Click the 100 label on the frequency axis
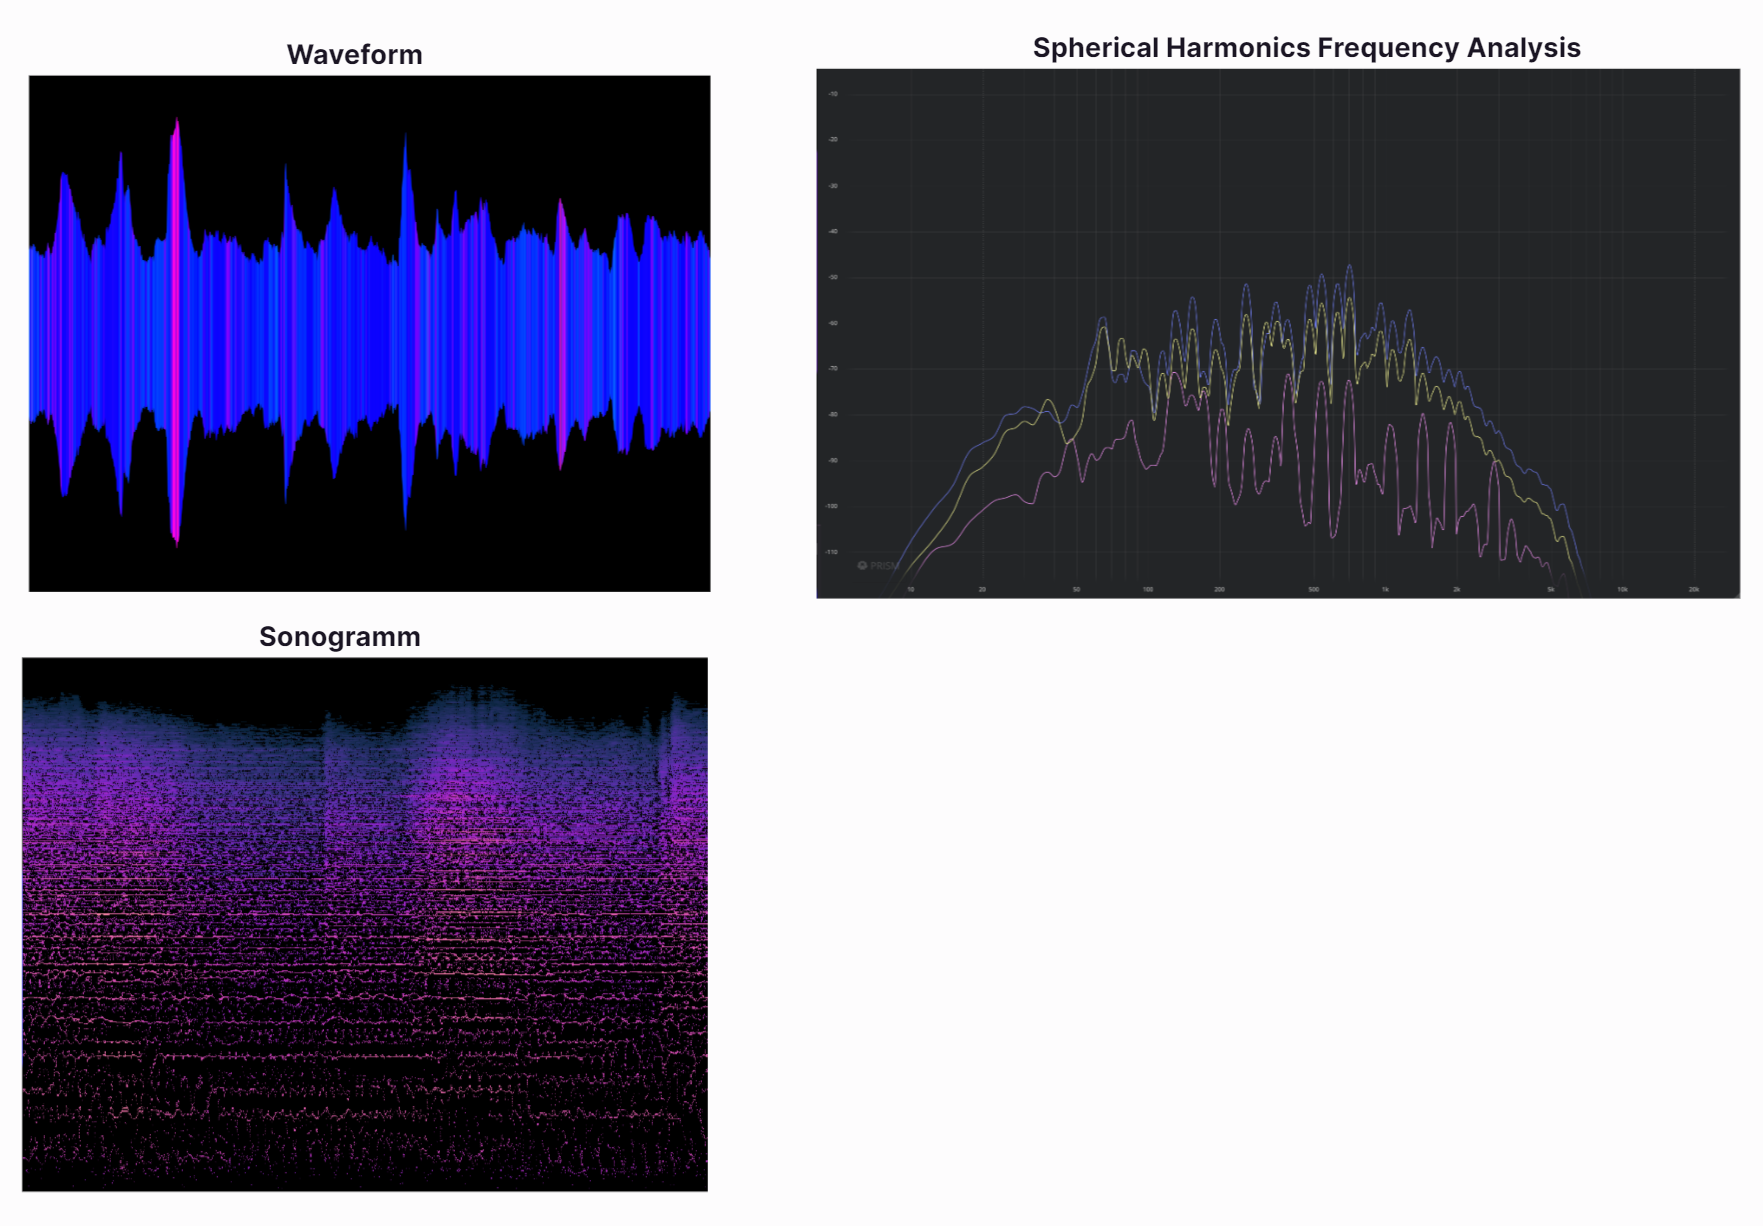The width and height of the screenshot is (1763, 1226). coord(1148,590)
